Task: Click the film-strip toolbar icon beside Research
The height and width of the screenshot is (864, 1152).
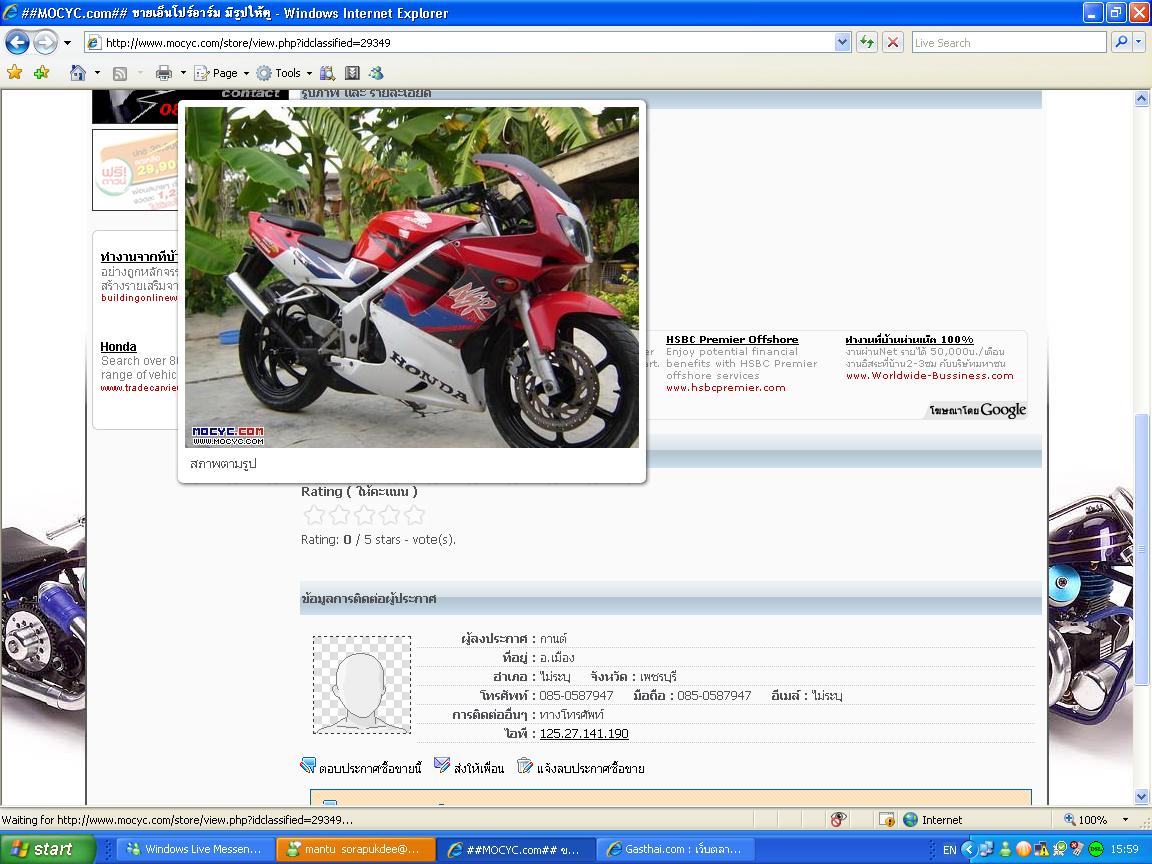Action: [353, 73]
